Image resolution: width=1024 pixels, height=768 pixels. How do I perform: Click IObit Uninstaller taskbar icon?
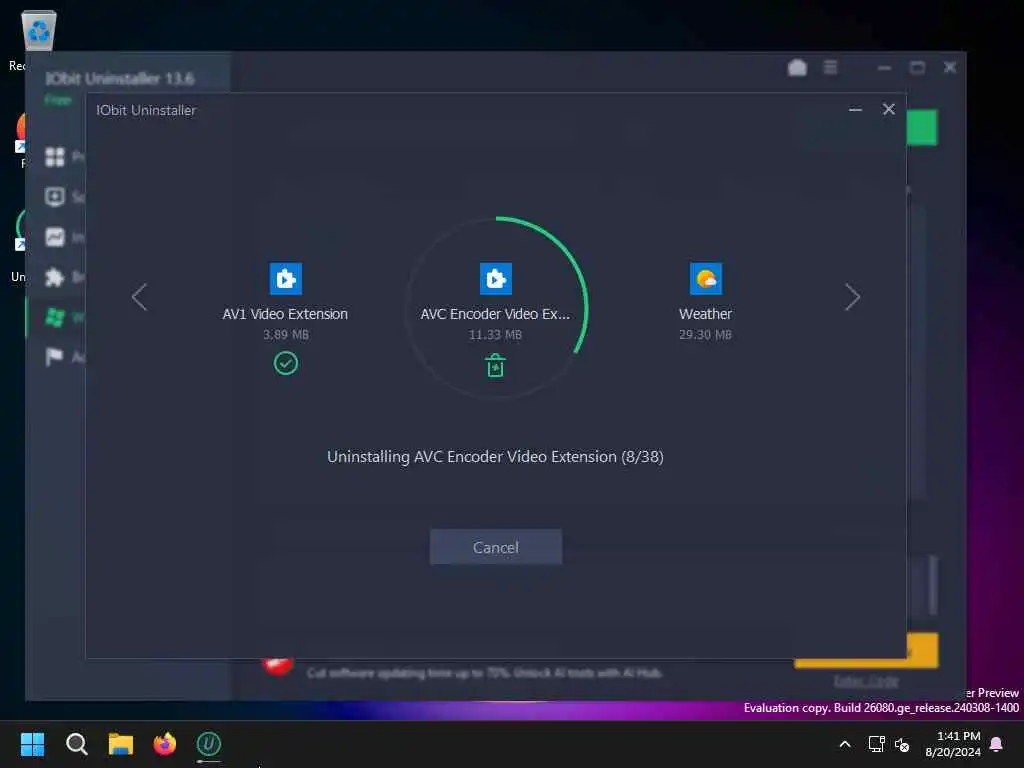[209, 744]
